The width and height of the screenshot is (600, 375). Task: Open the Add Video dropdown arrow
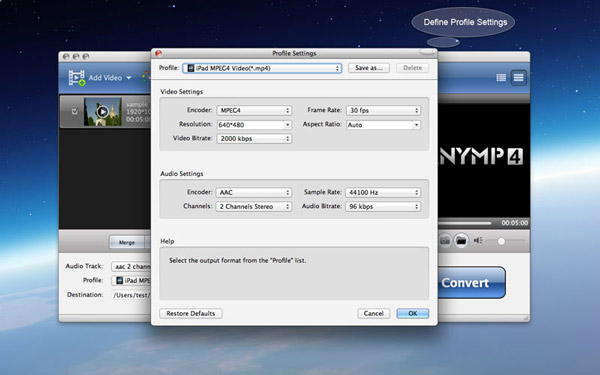click(129, 78)
